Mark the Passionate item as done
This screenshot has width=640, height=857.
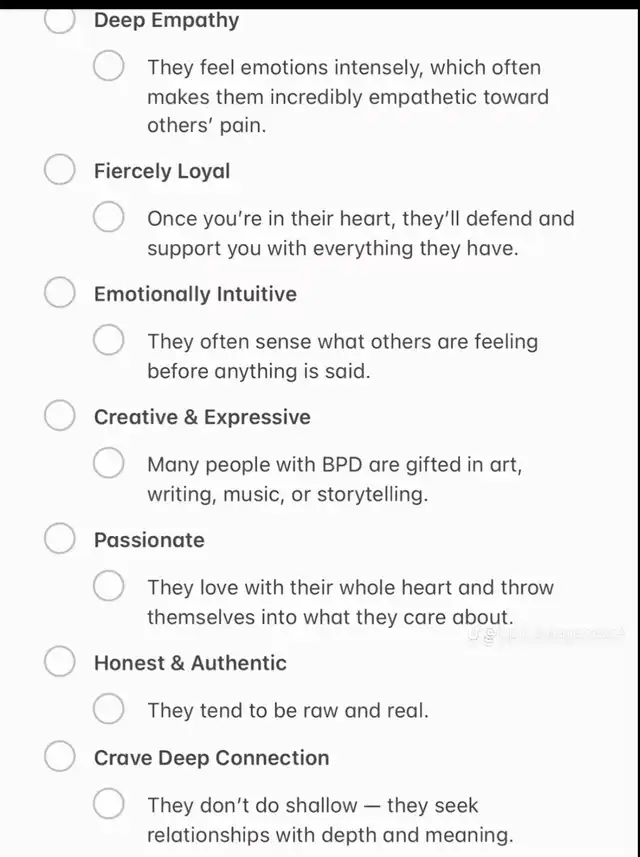point(60,538)
